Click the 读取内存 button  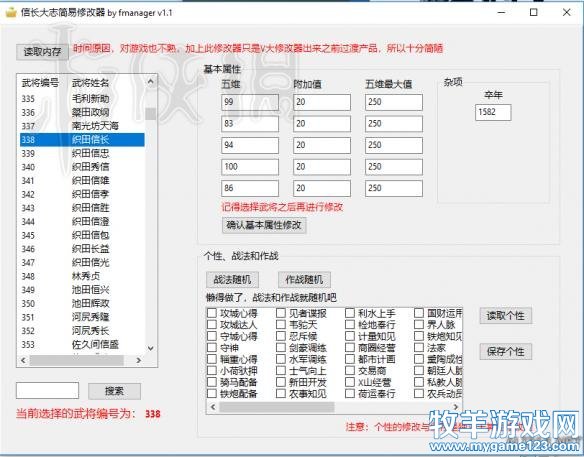[42, 52]
